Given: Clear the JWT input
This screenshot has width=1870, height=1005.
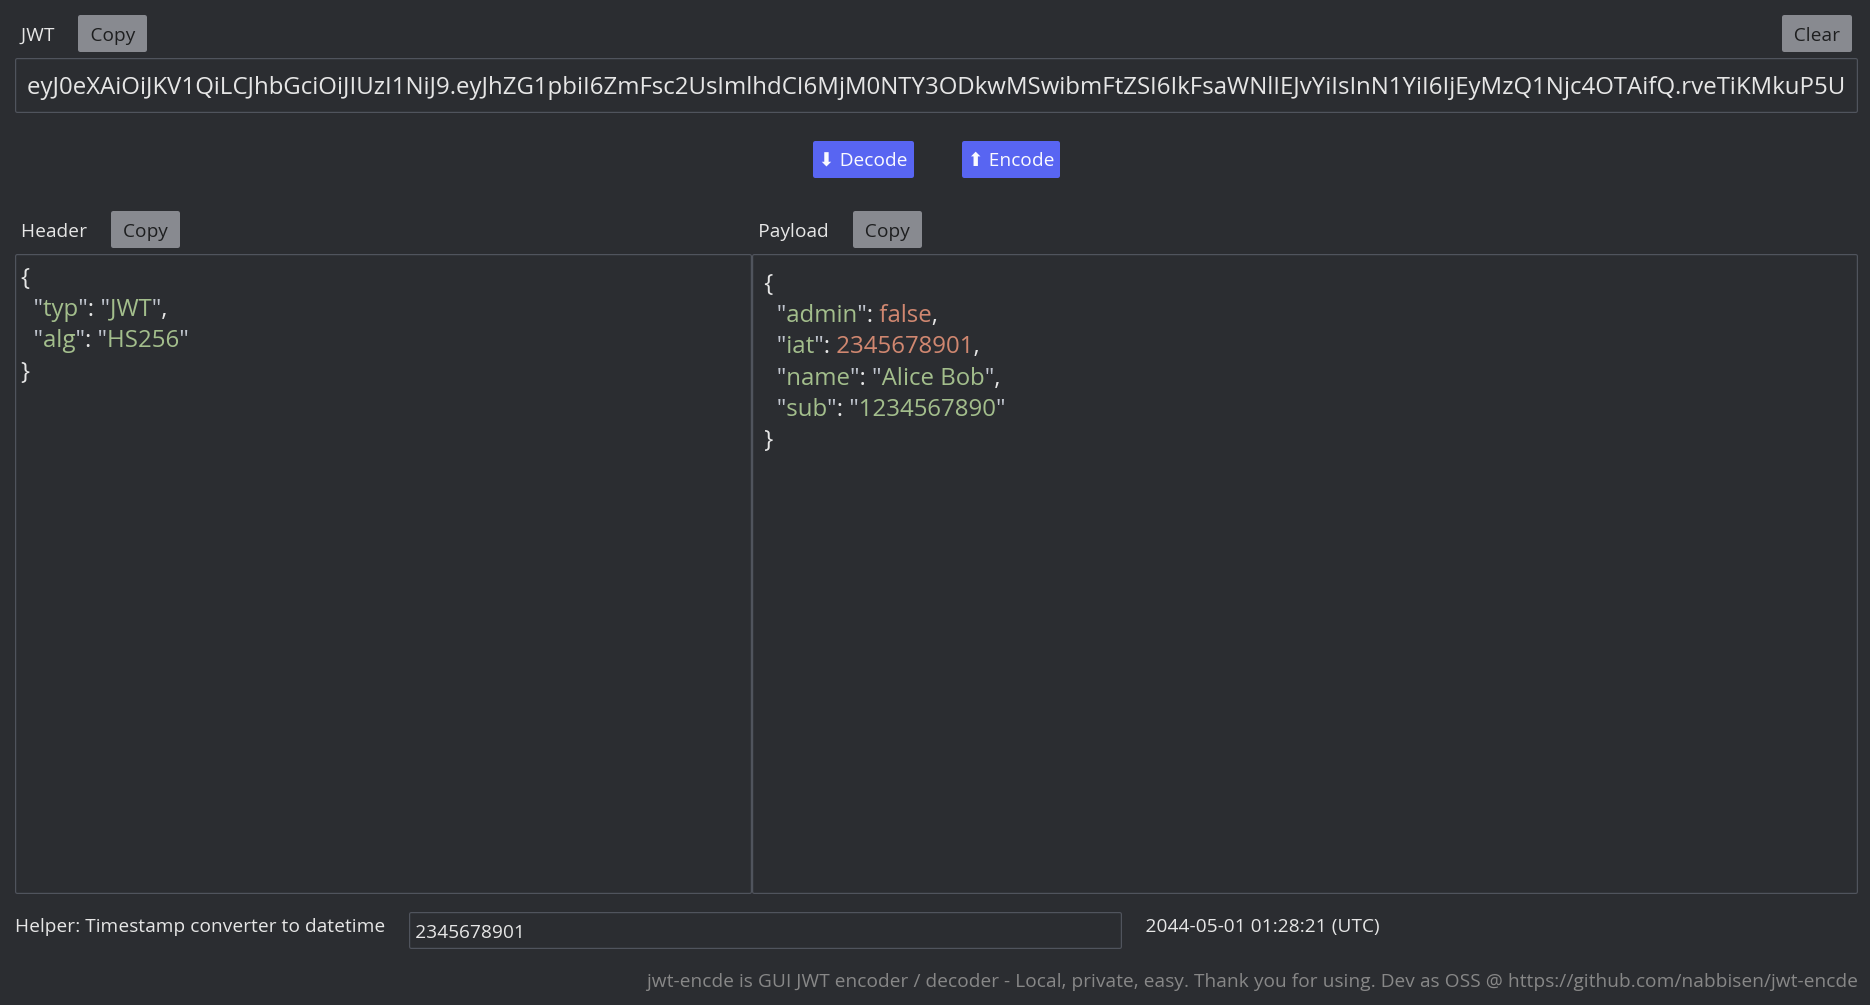Looking at the screenshot, I should tap(1816, 33).
